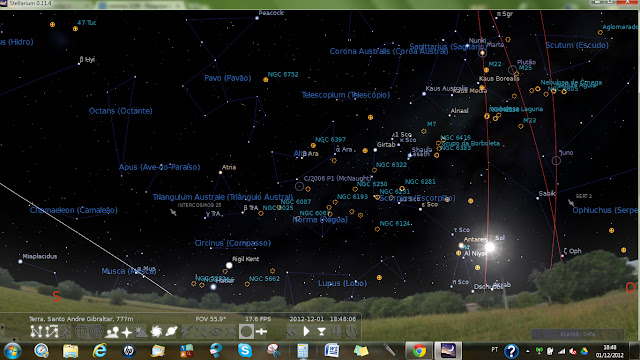Viewport: 640px width, 360px height.
Task: Open Internet Explorer from taskbar
Action: [100, 351]
